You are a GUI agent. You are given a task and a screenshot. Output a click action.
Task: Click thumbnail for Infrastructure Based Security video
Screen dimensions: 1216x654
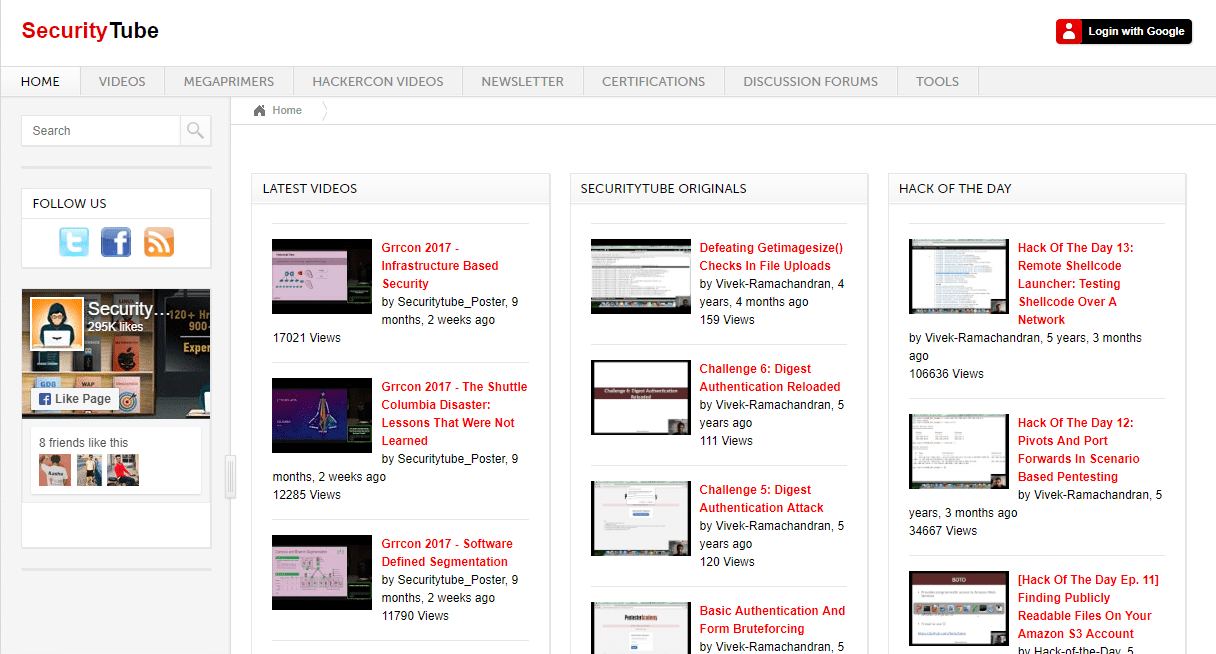[x=322, y=276]
